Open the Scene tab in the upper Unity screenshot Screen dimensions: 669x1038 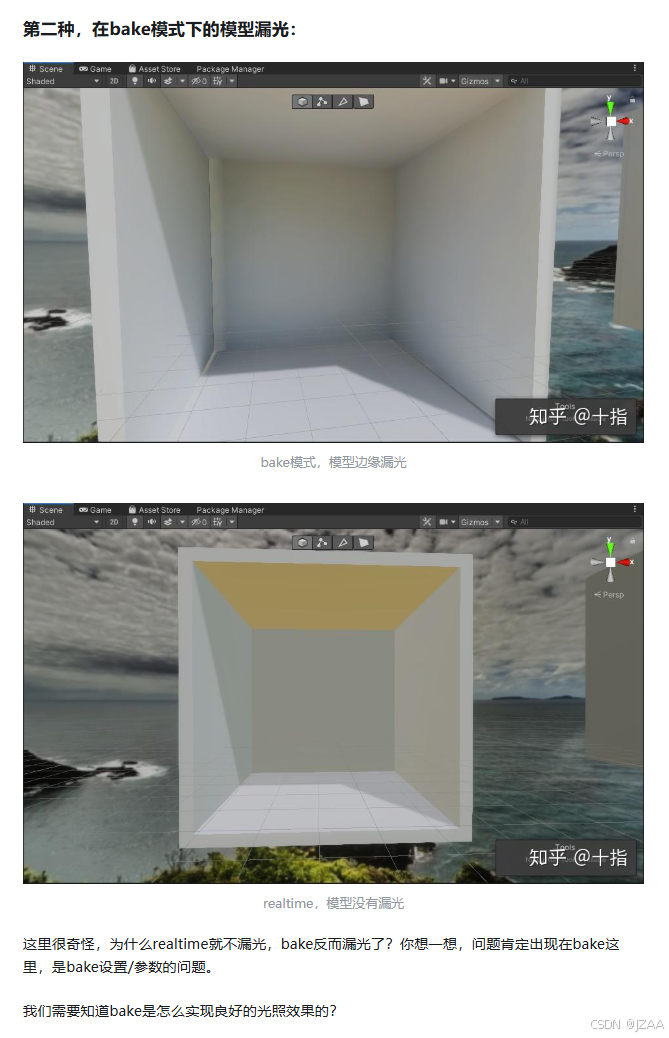click(x=46, y=69)
